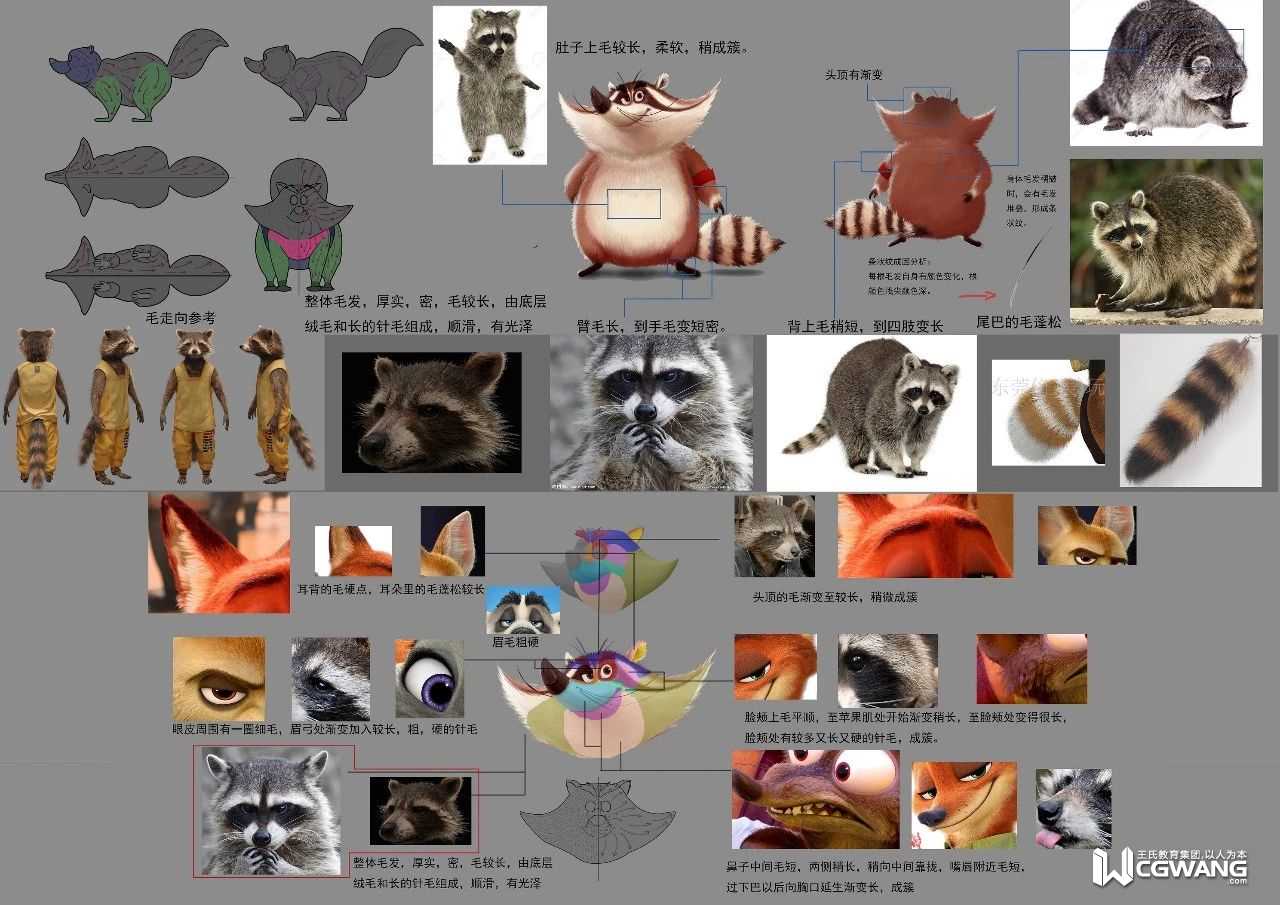Click the text '肚子上毛较长，柔软，稍成簇。'

pos(654,47)
